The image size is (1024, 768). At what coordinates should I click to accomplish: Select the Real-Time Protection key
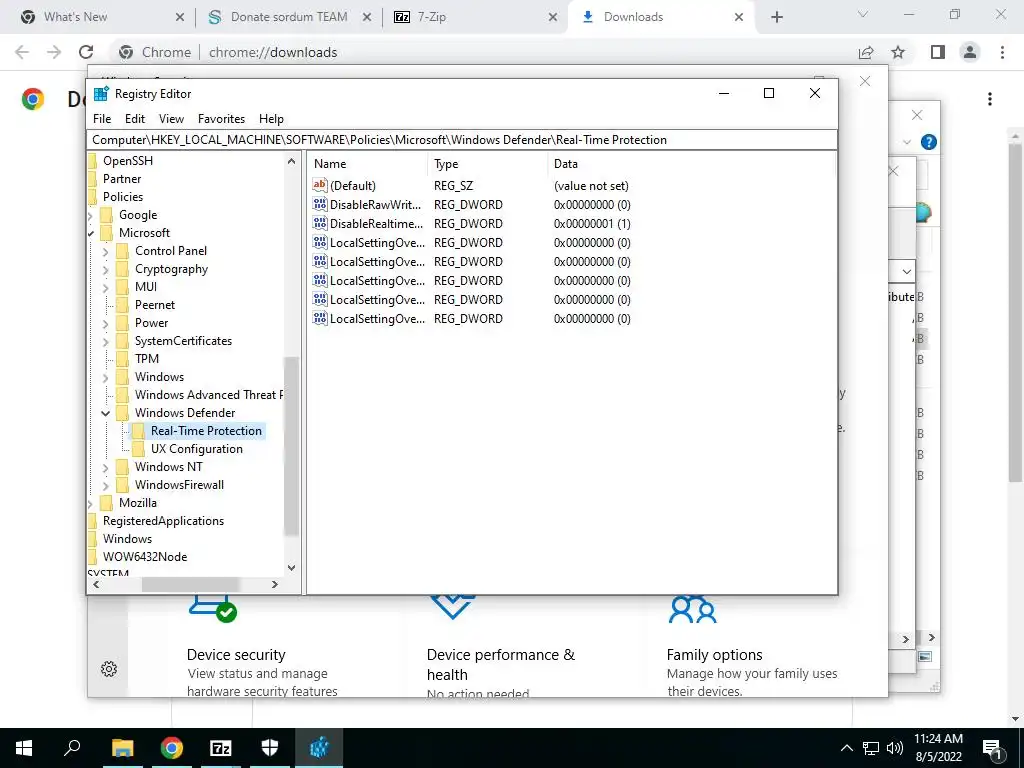pyautogui.click(x=206, y=431)
